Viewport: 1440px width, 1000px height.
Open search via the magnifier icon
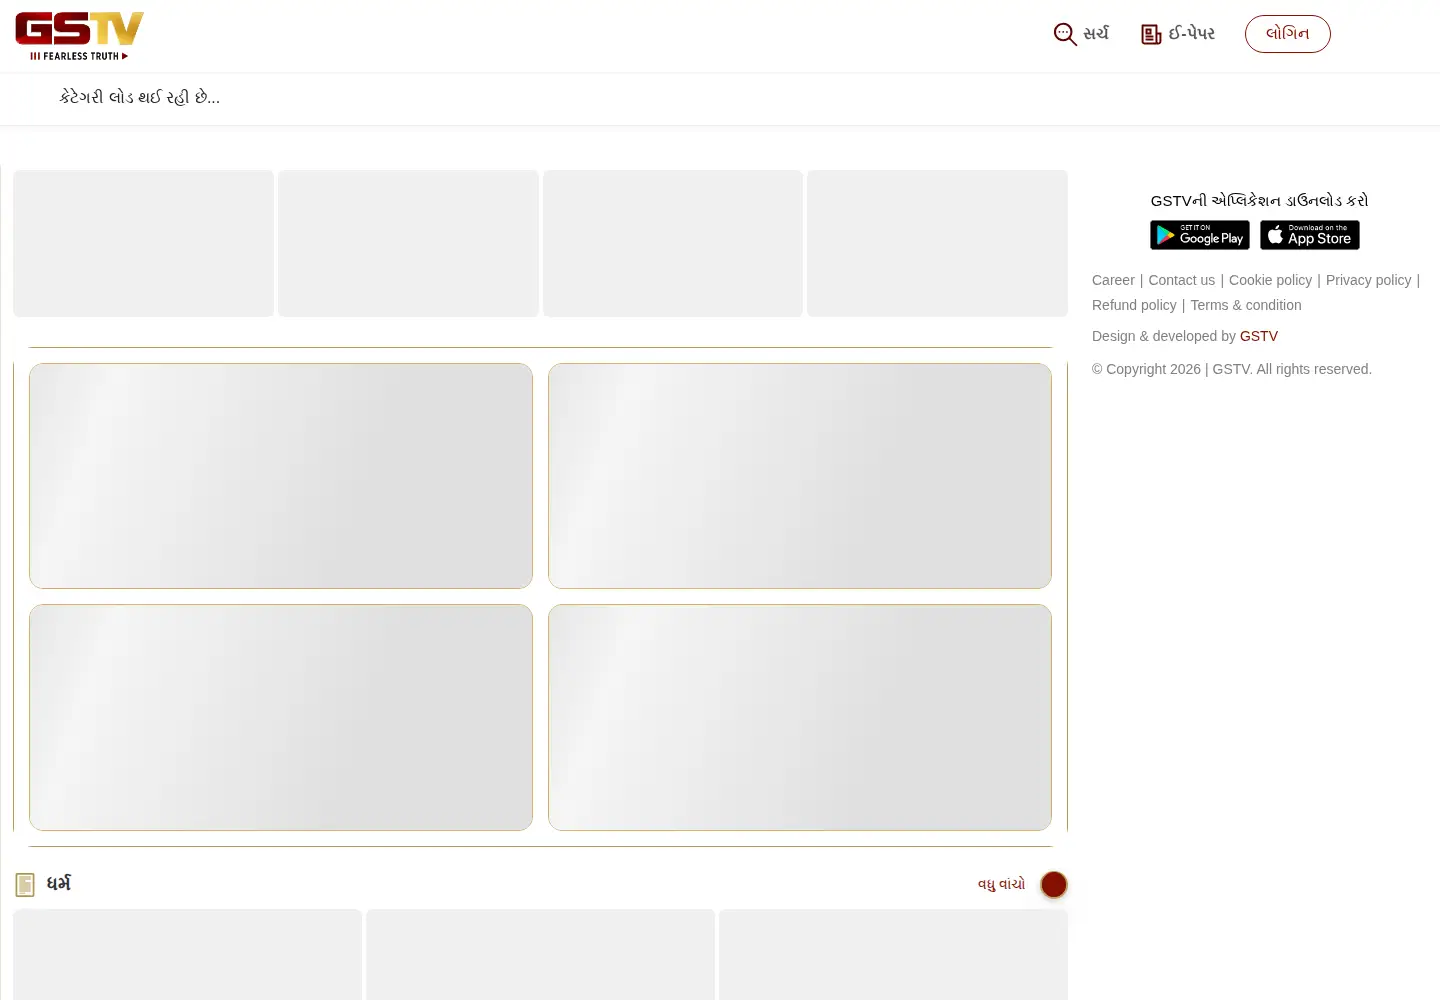point(1065,34)
